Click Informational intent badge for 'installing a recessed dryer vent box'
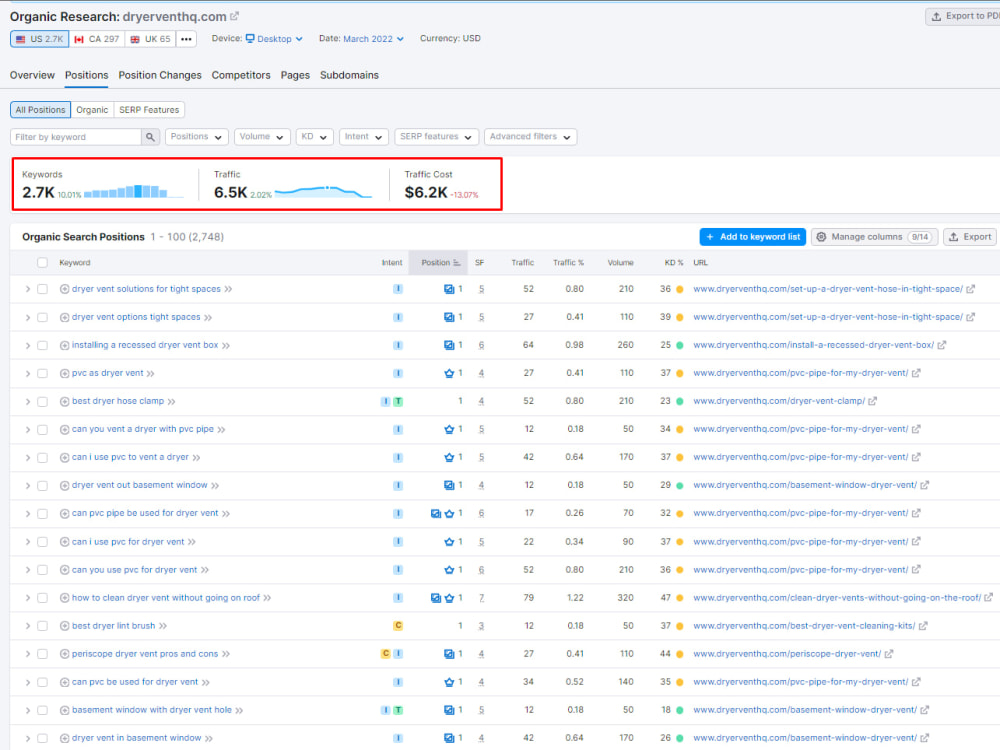 (397, 345)
